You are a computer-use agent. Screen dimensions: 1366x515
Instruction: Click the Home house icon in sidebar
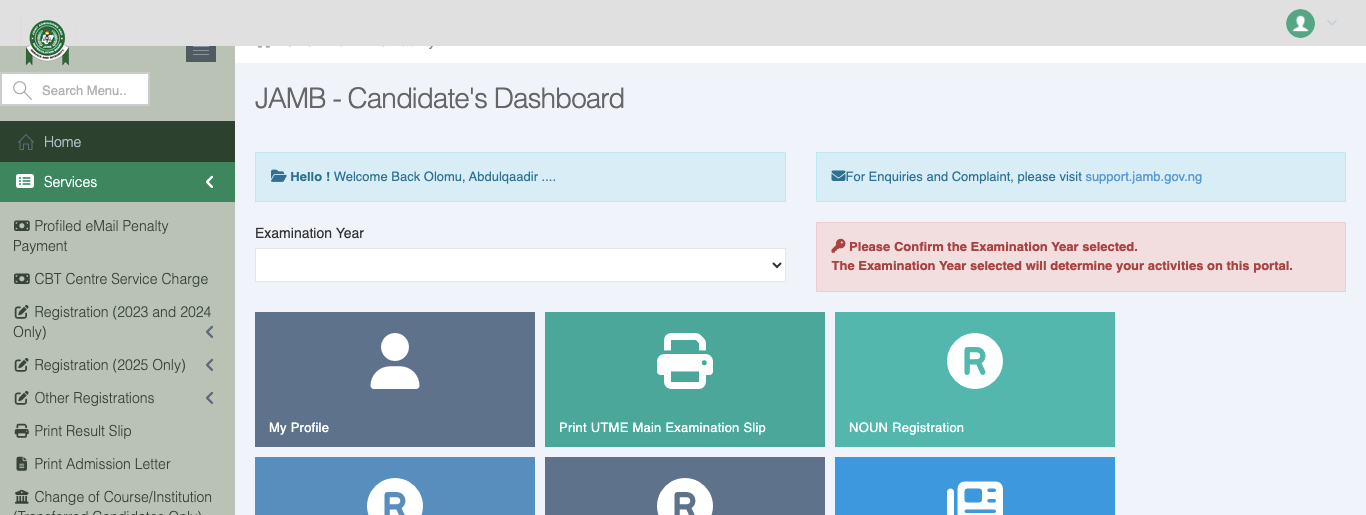(26, 142)
